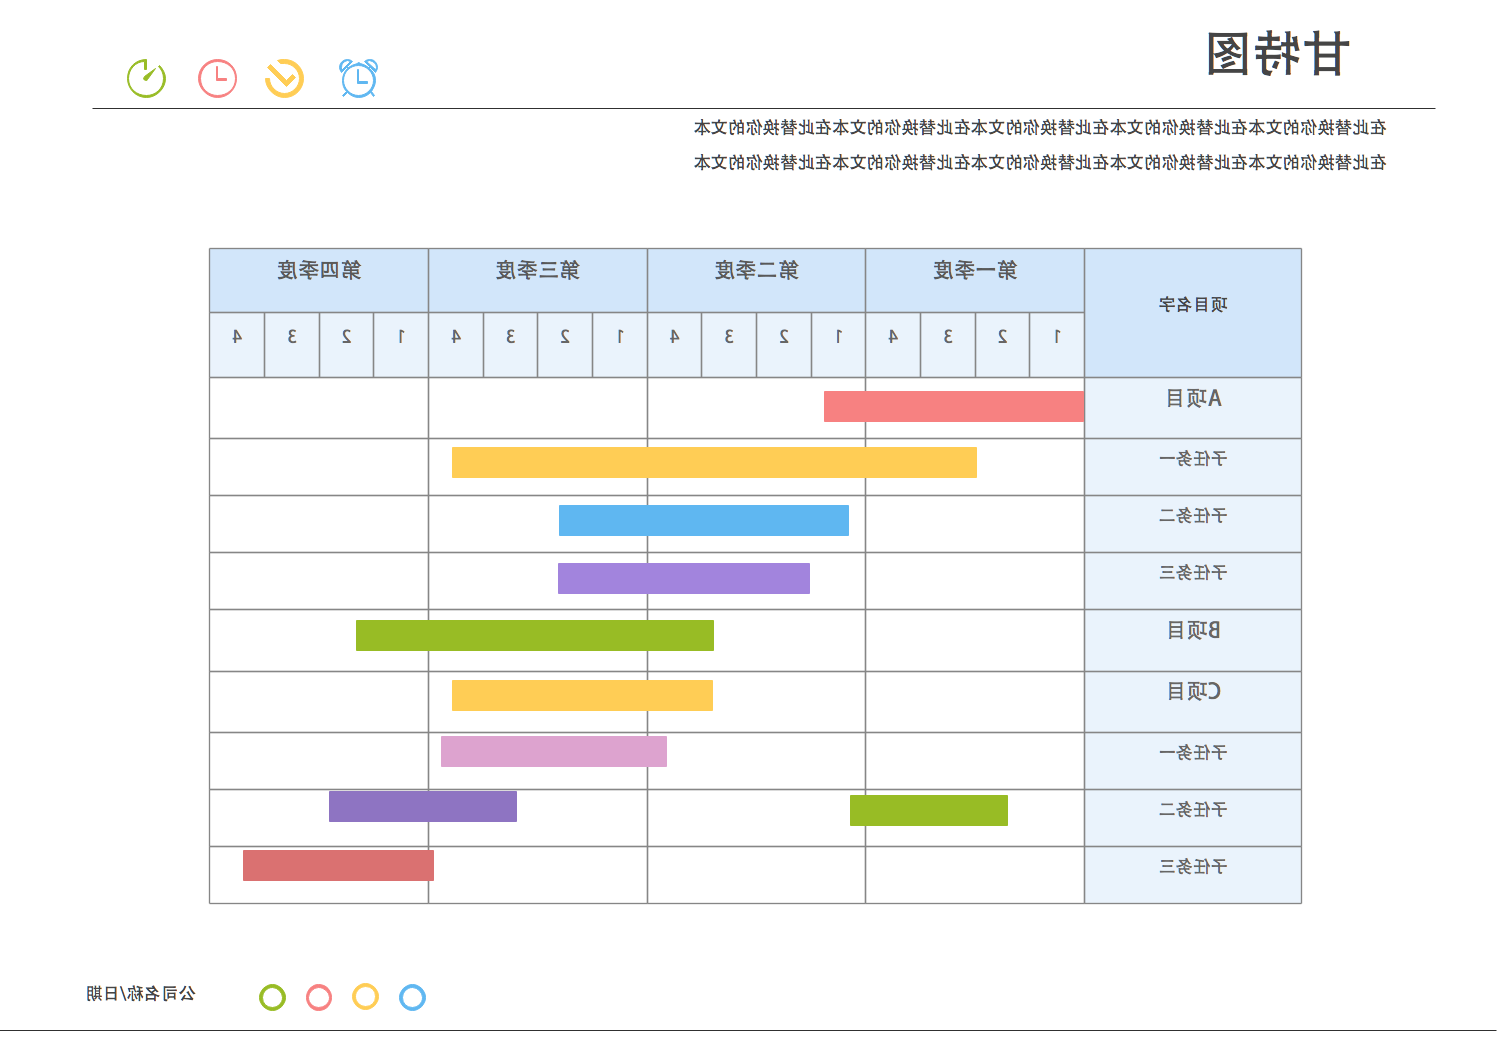
Task: Click the pink round clock icon
Action: tap(217, 78)
